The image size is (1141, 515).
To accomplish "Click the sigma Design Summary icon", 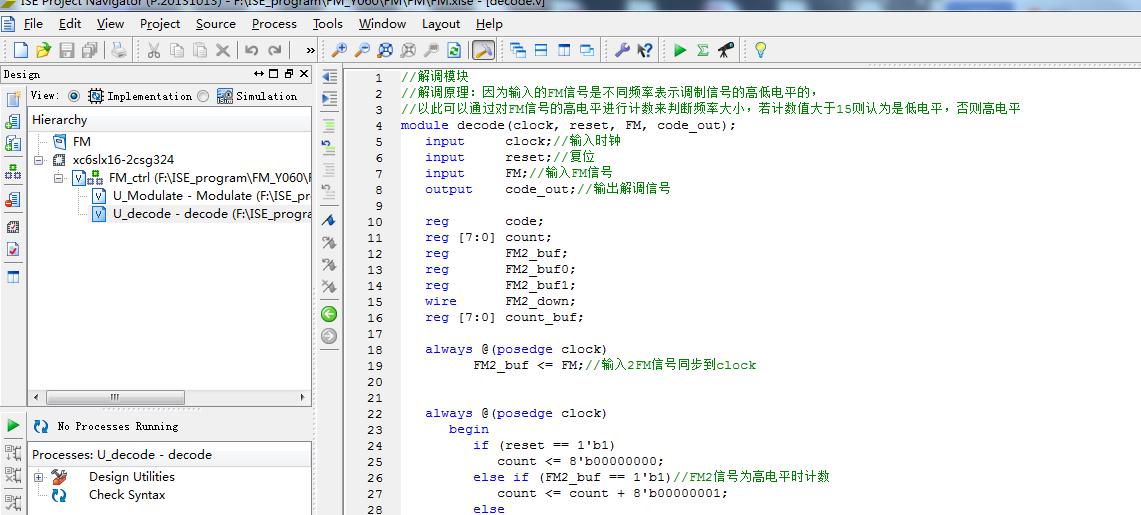I will click(x=703, y=50).
